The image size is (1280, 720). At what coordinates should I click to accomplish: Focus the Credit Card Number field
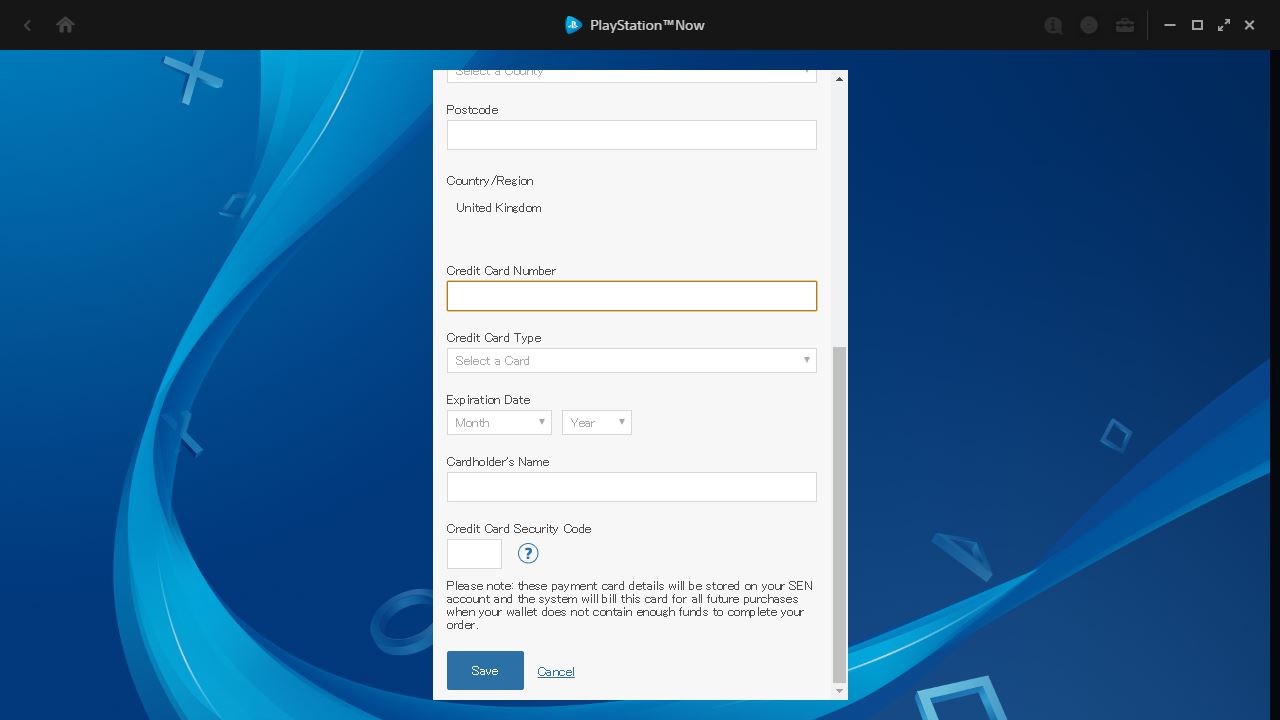point(631,296)
